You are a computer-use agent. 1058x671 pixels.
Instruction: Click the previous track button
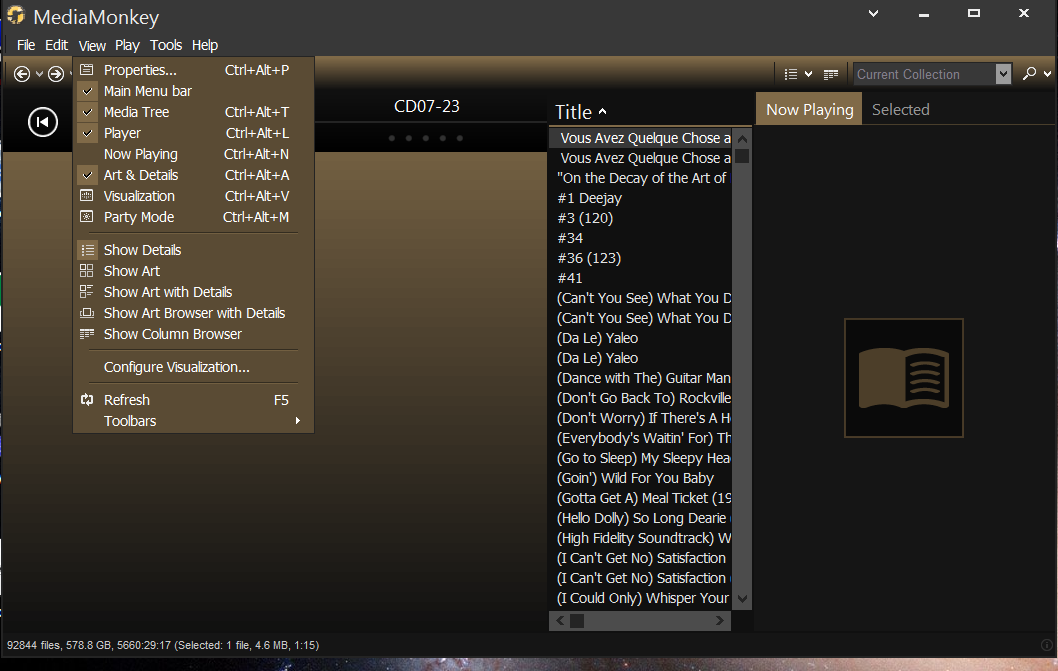coord(42,122)
